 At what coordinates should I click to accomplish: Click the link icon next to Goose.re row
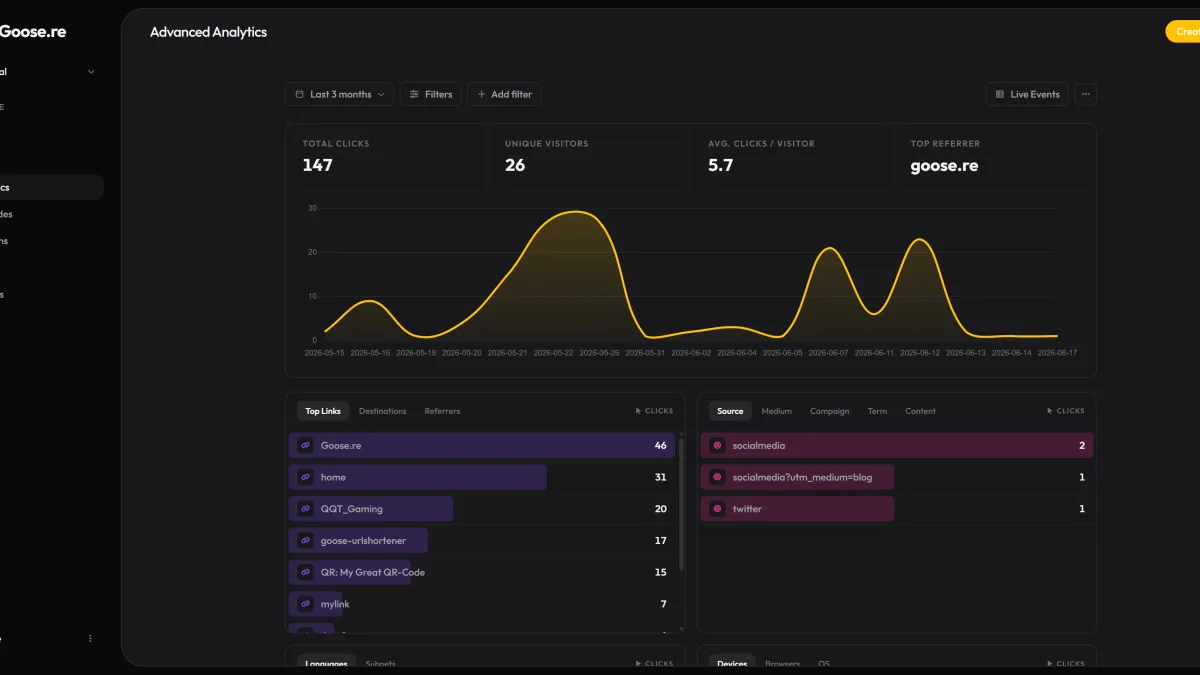[x=306, y=445]
